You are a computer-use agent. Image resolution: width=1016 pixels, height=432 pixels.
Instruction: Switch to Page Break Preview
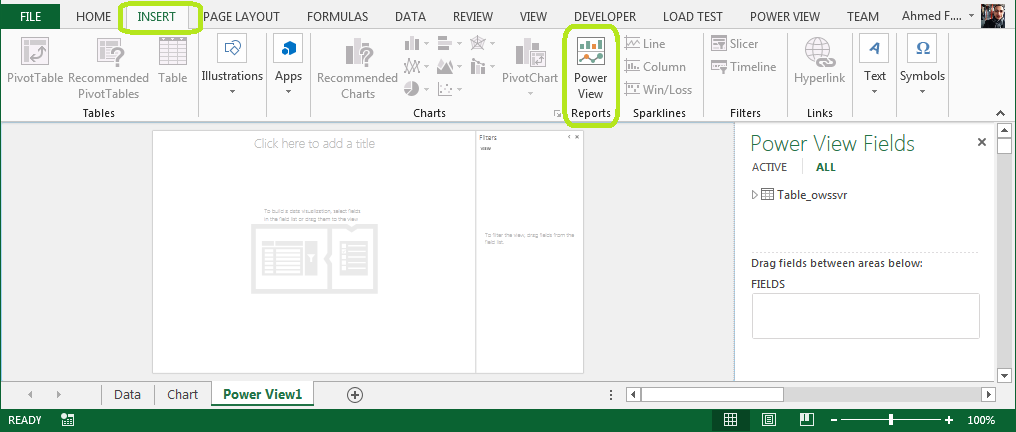(806, 420)
